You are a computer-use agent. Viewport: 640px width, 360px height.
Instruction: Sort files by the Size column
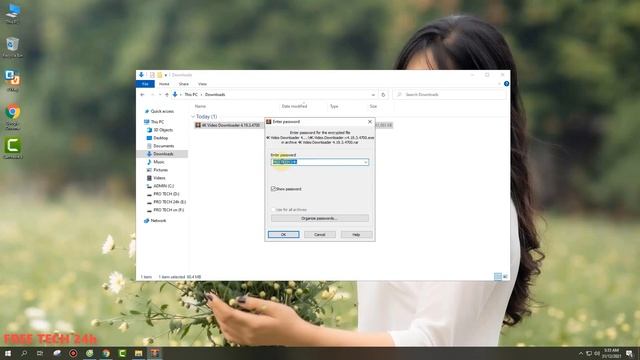pyautogui.click(x=373, y=106)
